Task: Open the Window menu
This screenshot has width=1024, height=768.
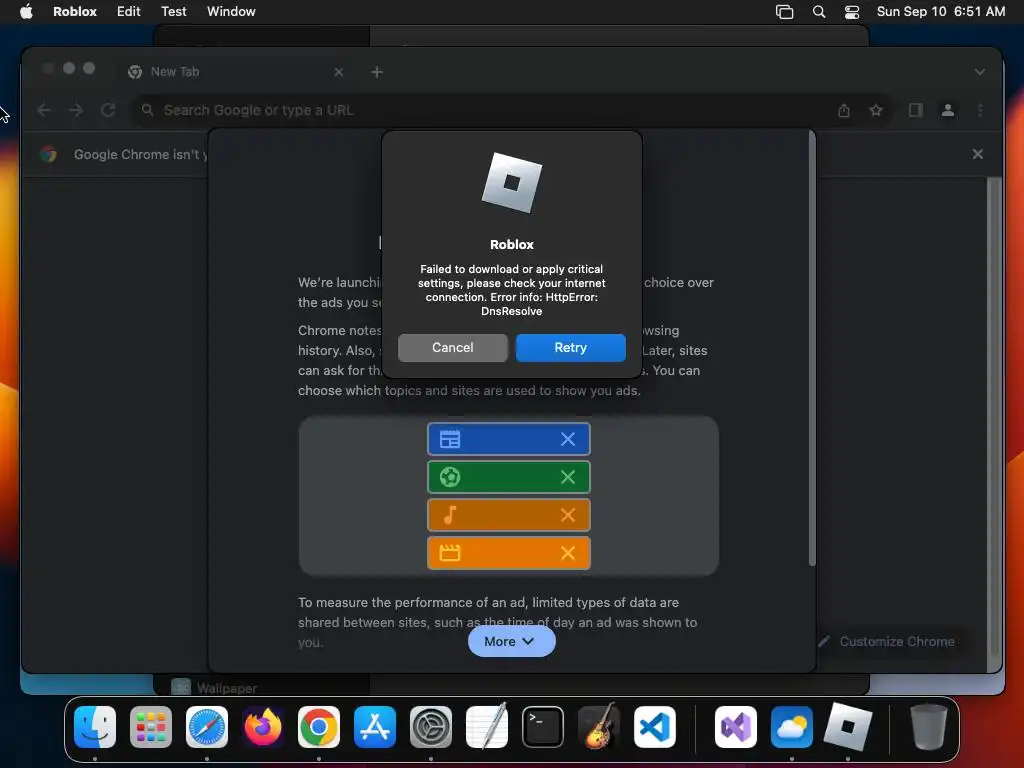Action: (231, 11)
